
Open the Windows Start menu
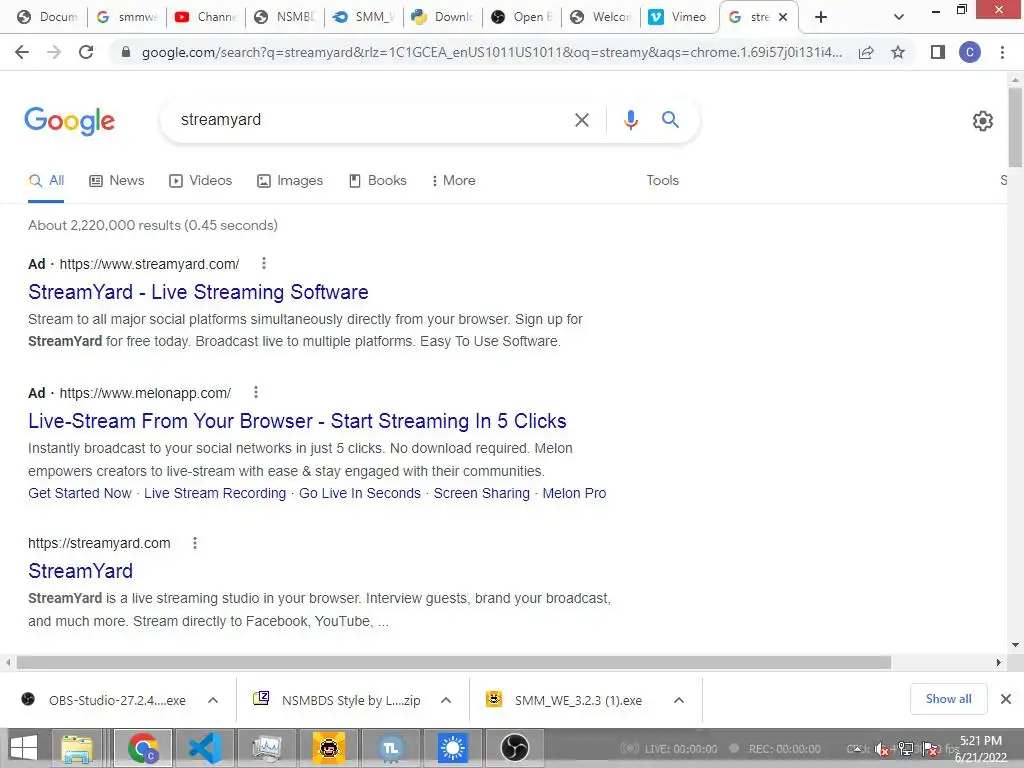pyautogui.click(x=24, y=748)
